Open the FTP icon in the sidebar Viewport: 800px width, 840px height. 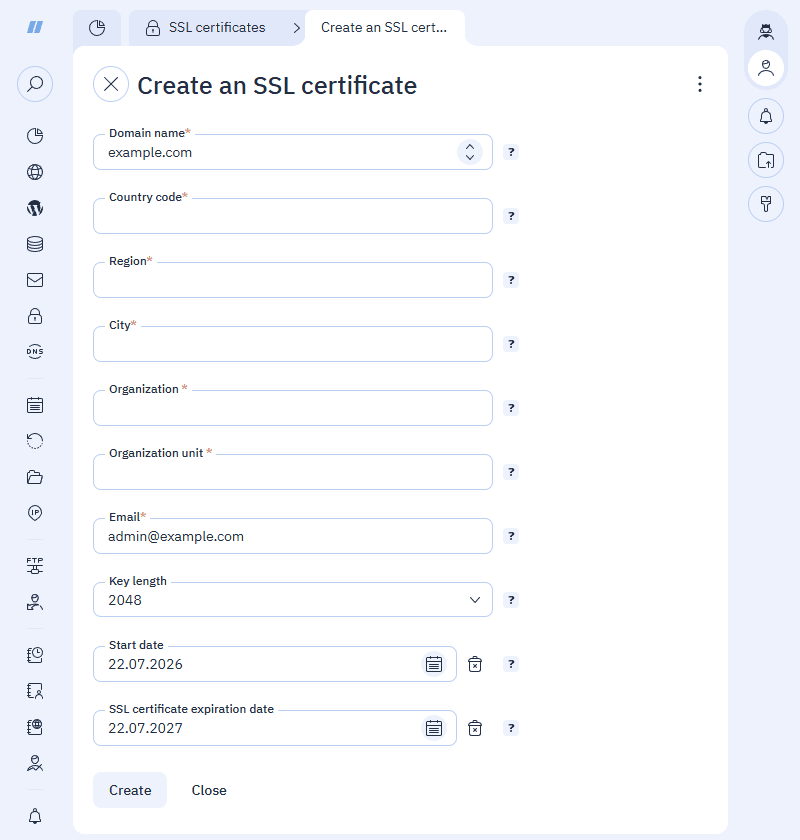pyautogui.click(x=35, y=566)
